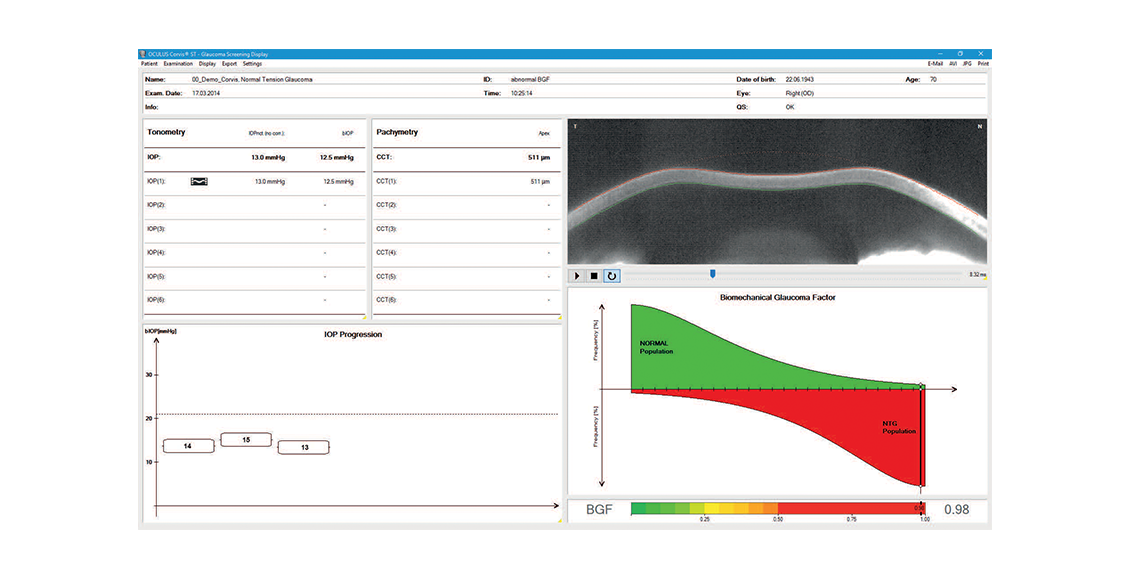Click the BGF marker on the distribution chart

click(x=921, y=387)
